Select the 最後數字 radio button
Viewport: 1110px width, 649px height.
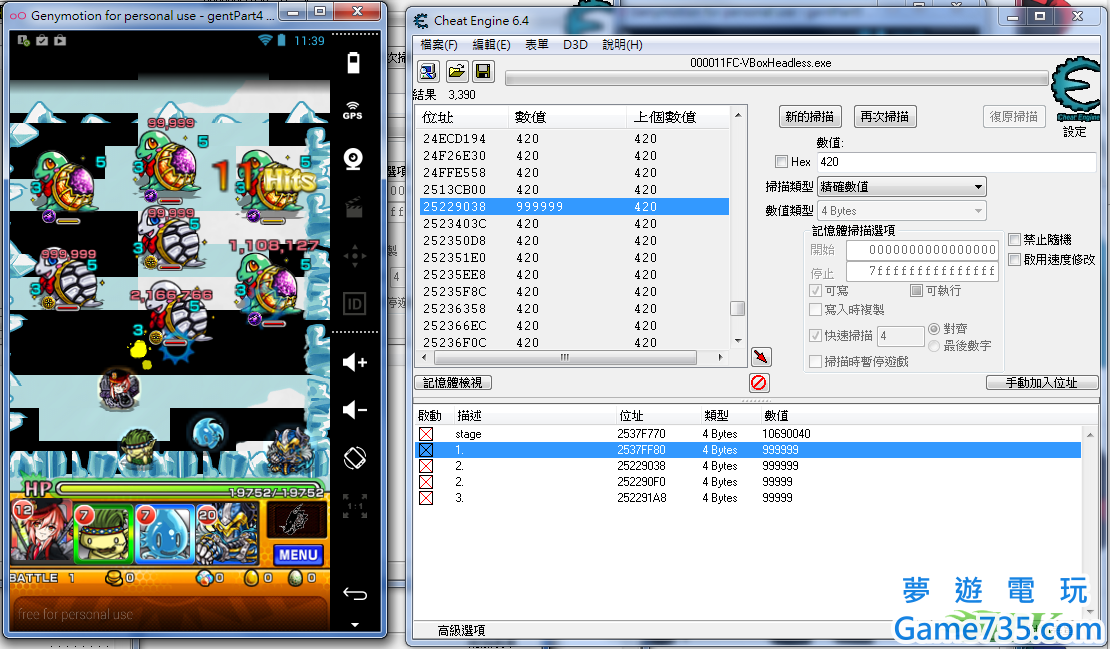935,346
